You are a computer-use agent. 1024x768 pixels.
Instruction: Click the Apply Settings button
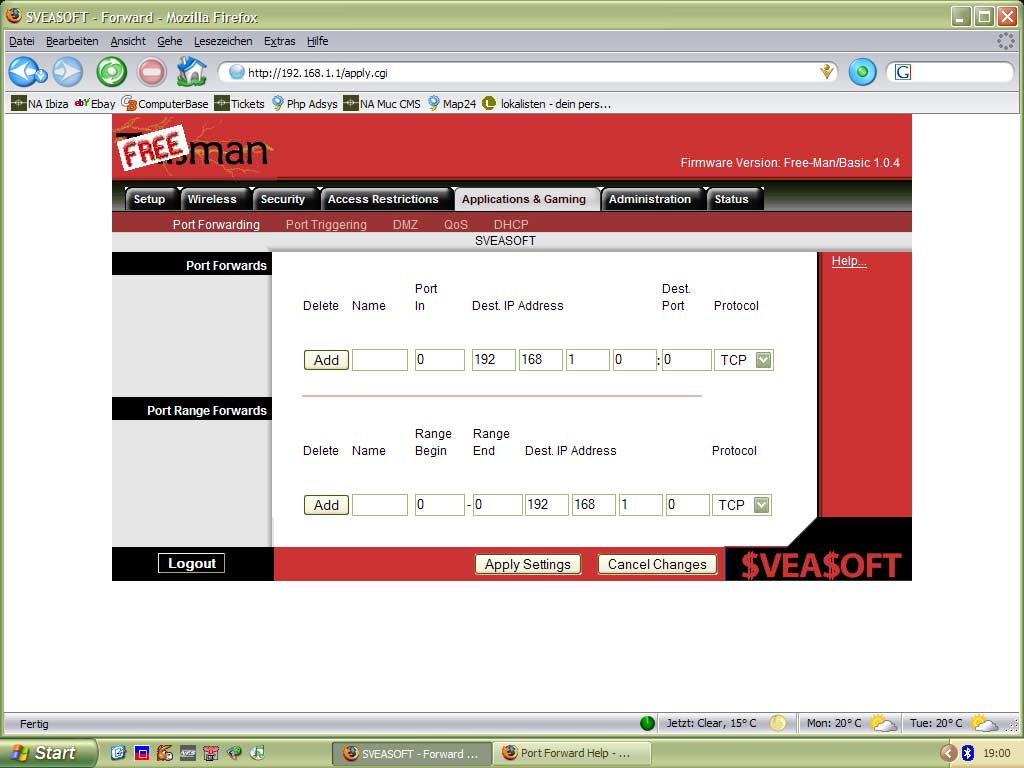click(528, 564)
